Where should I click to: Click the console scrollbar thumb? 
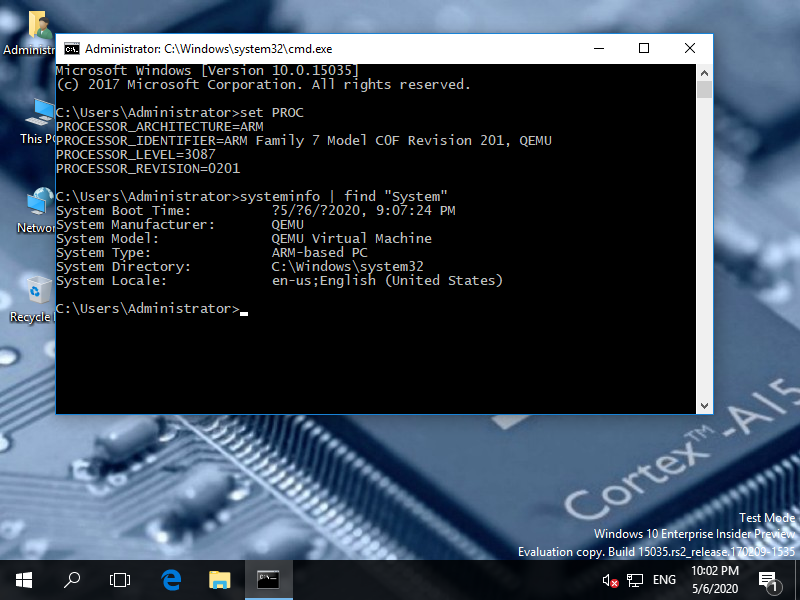(x=704, y=90)
